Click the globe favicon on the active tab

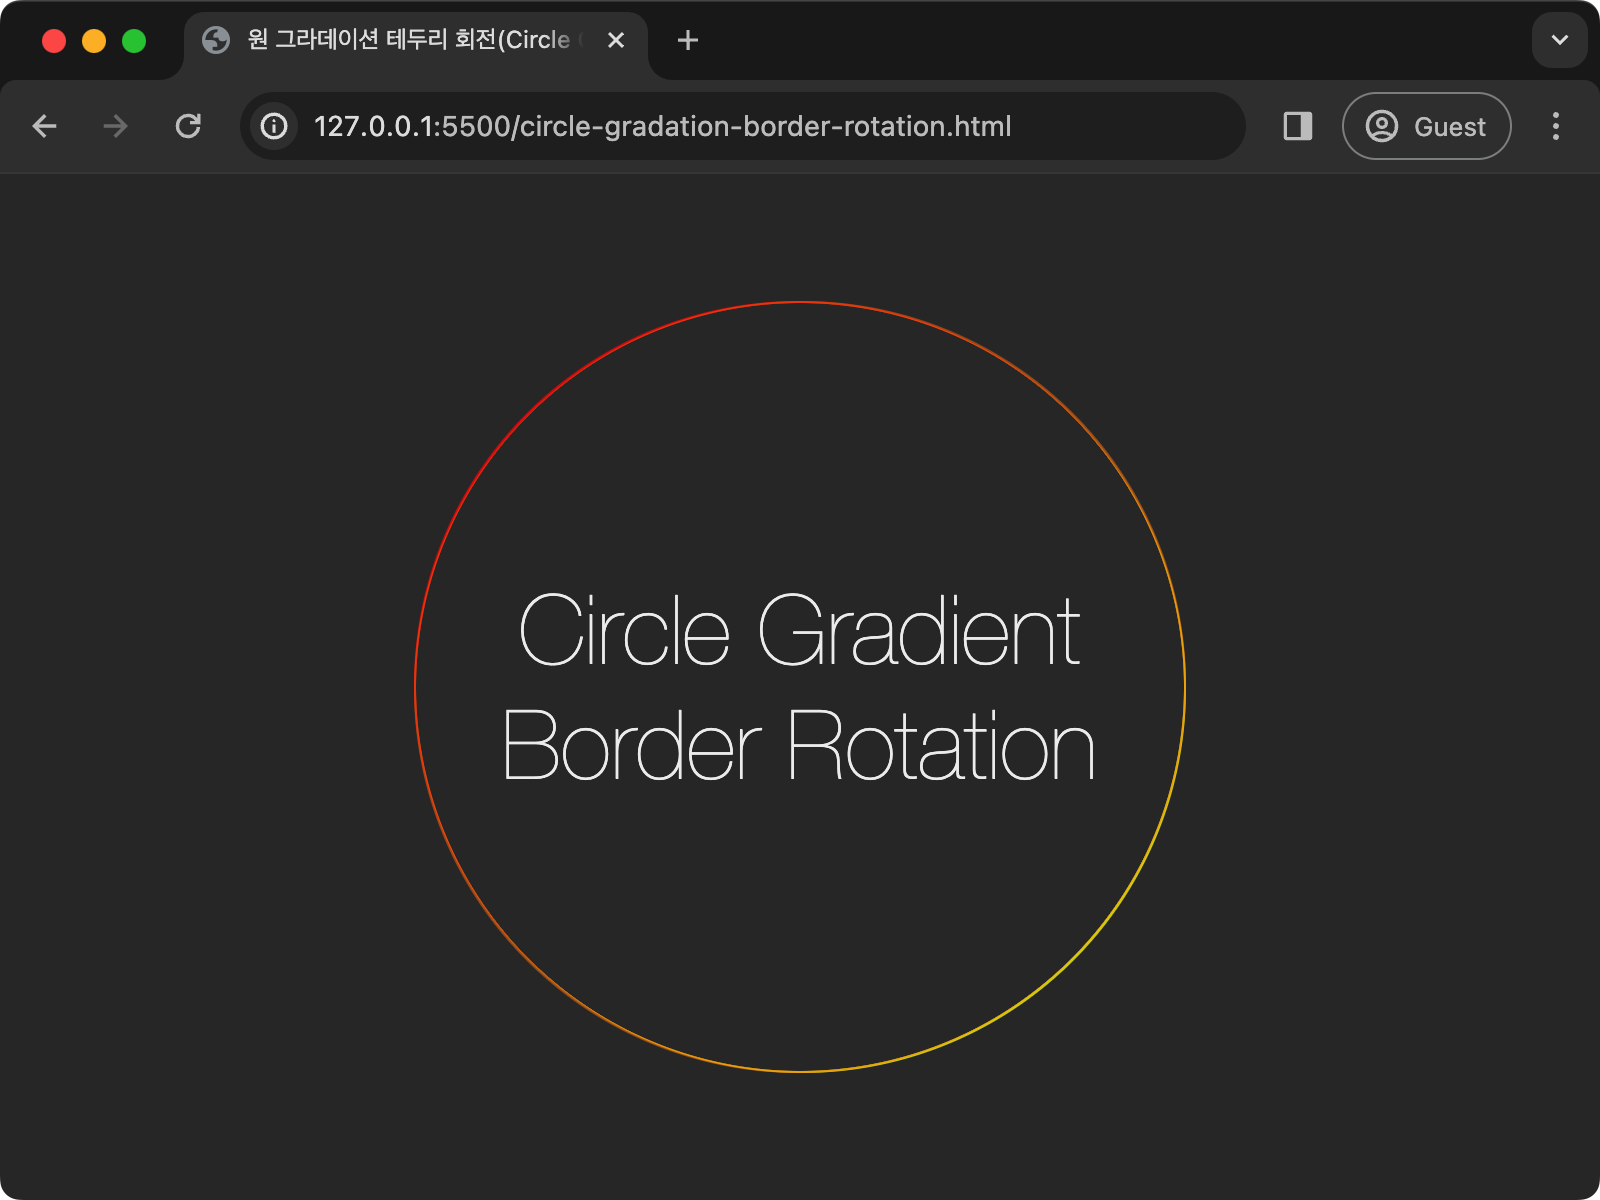[x=216, y=41]
